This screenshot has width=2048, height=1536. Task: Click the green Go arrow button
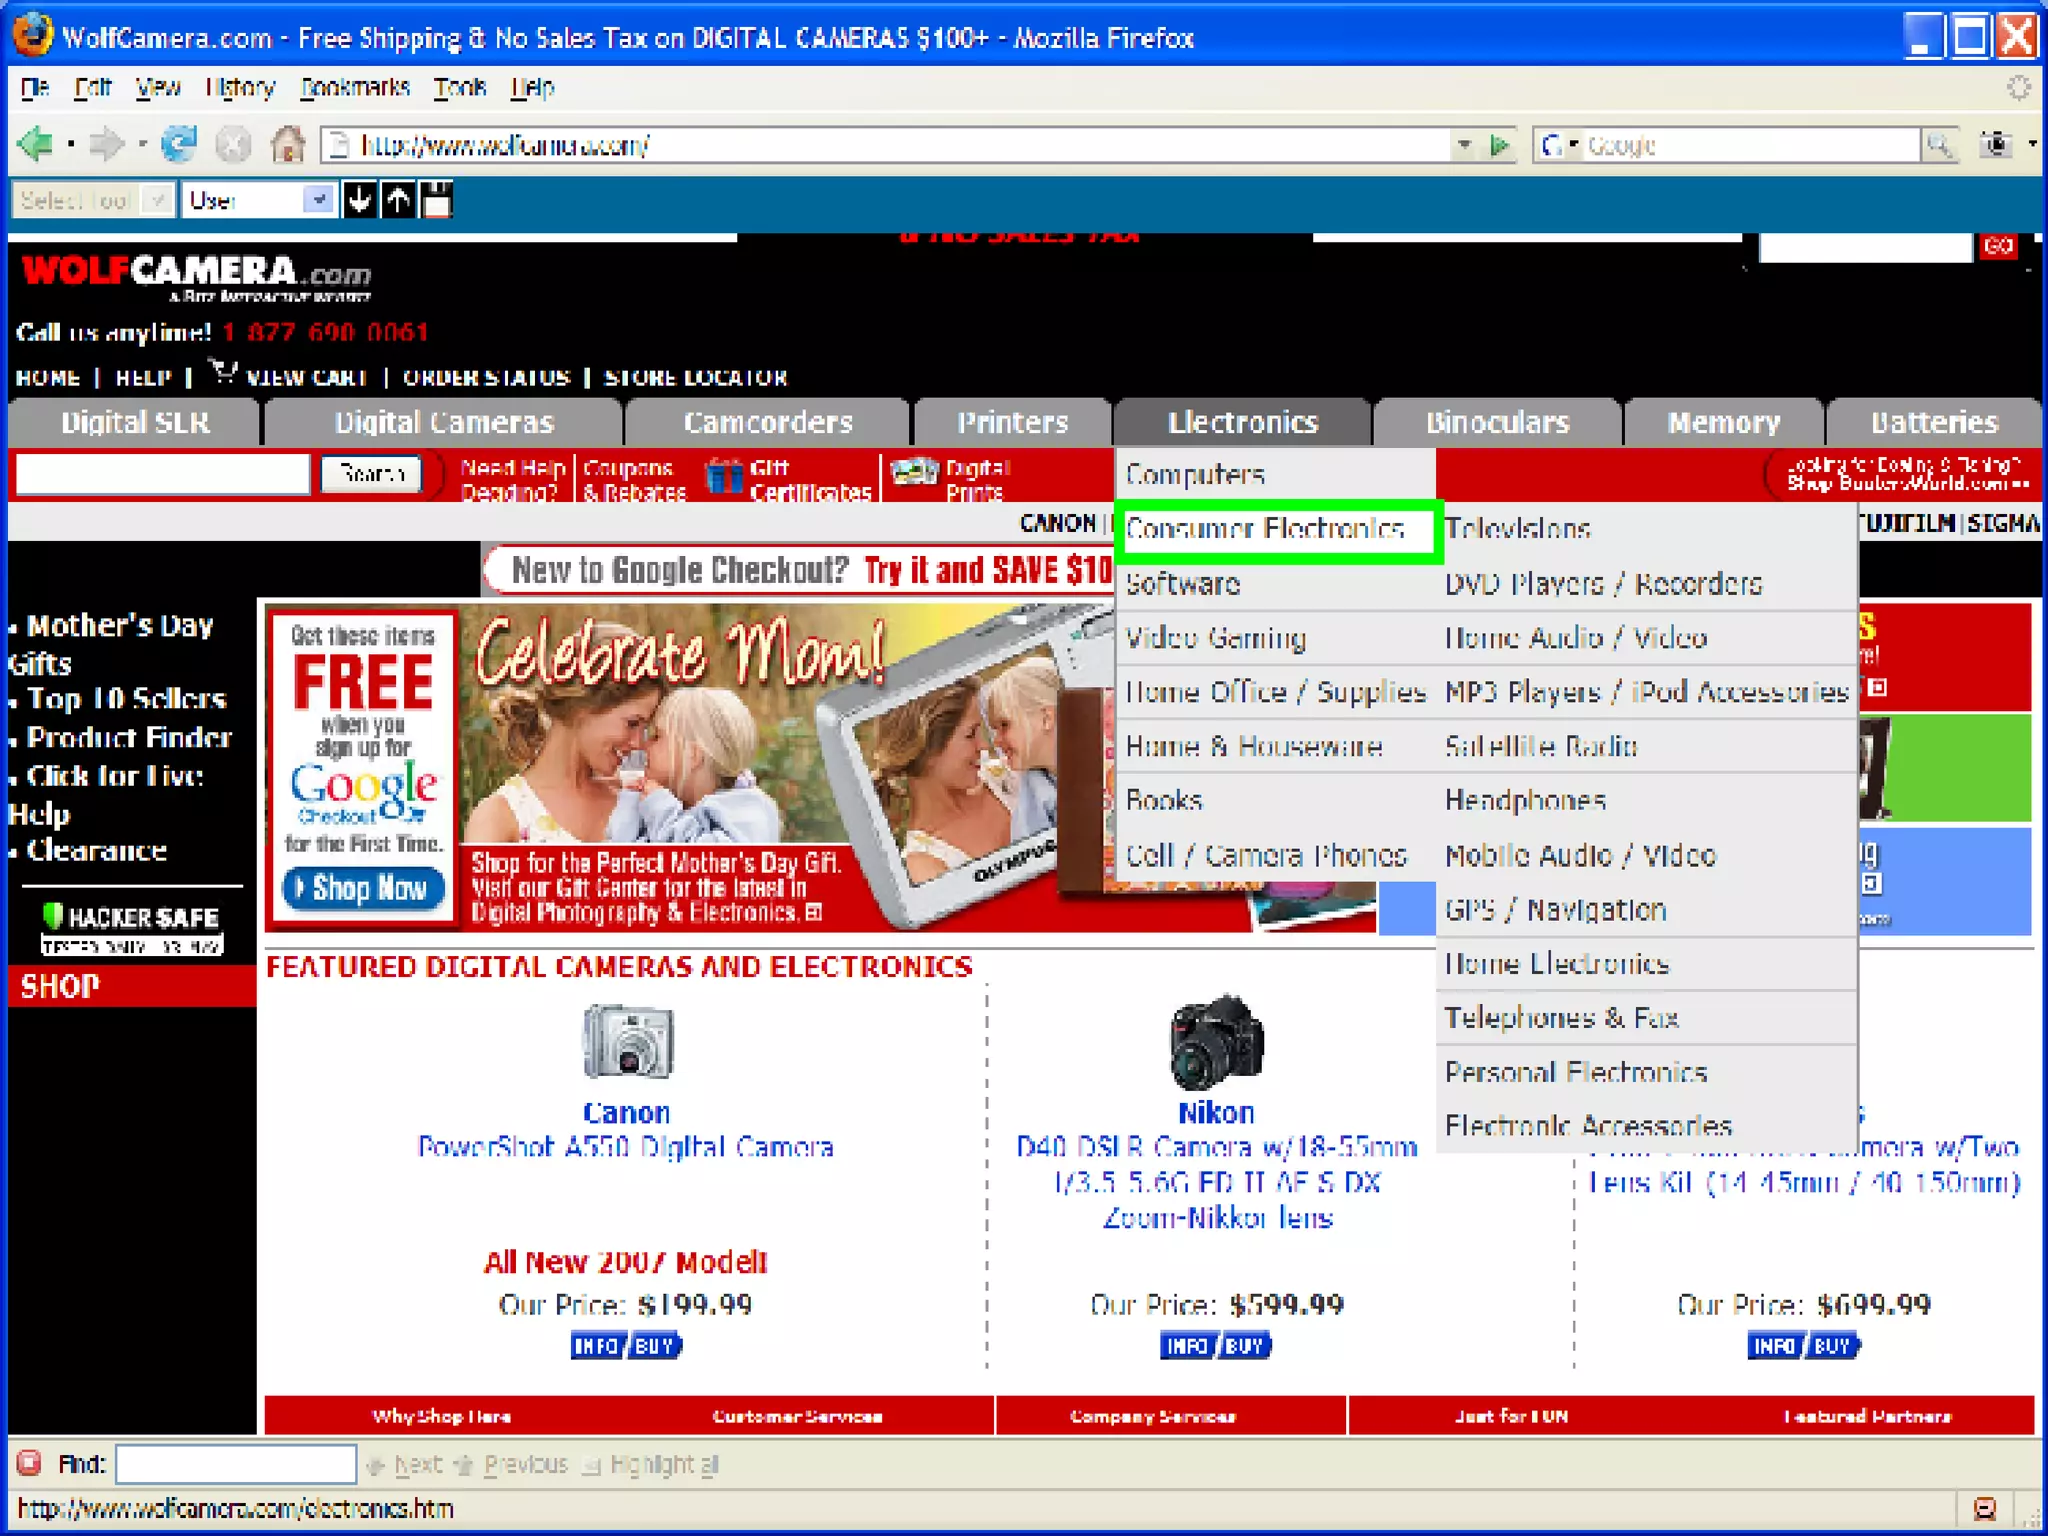pos(1499,146)
